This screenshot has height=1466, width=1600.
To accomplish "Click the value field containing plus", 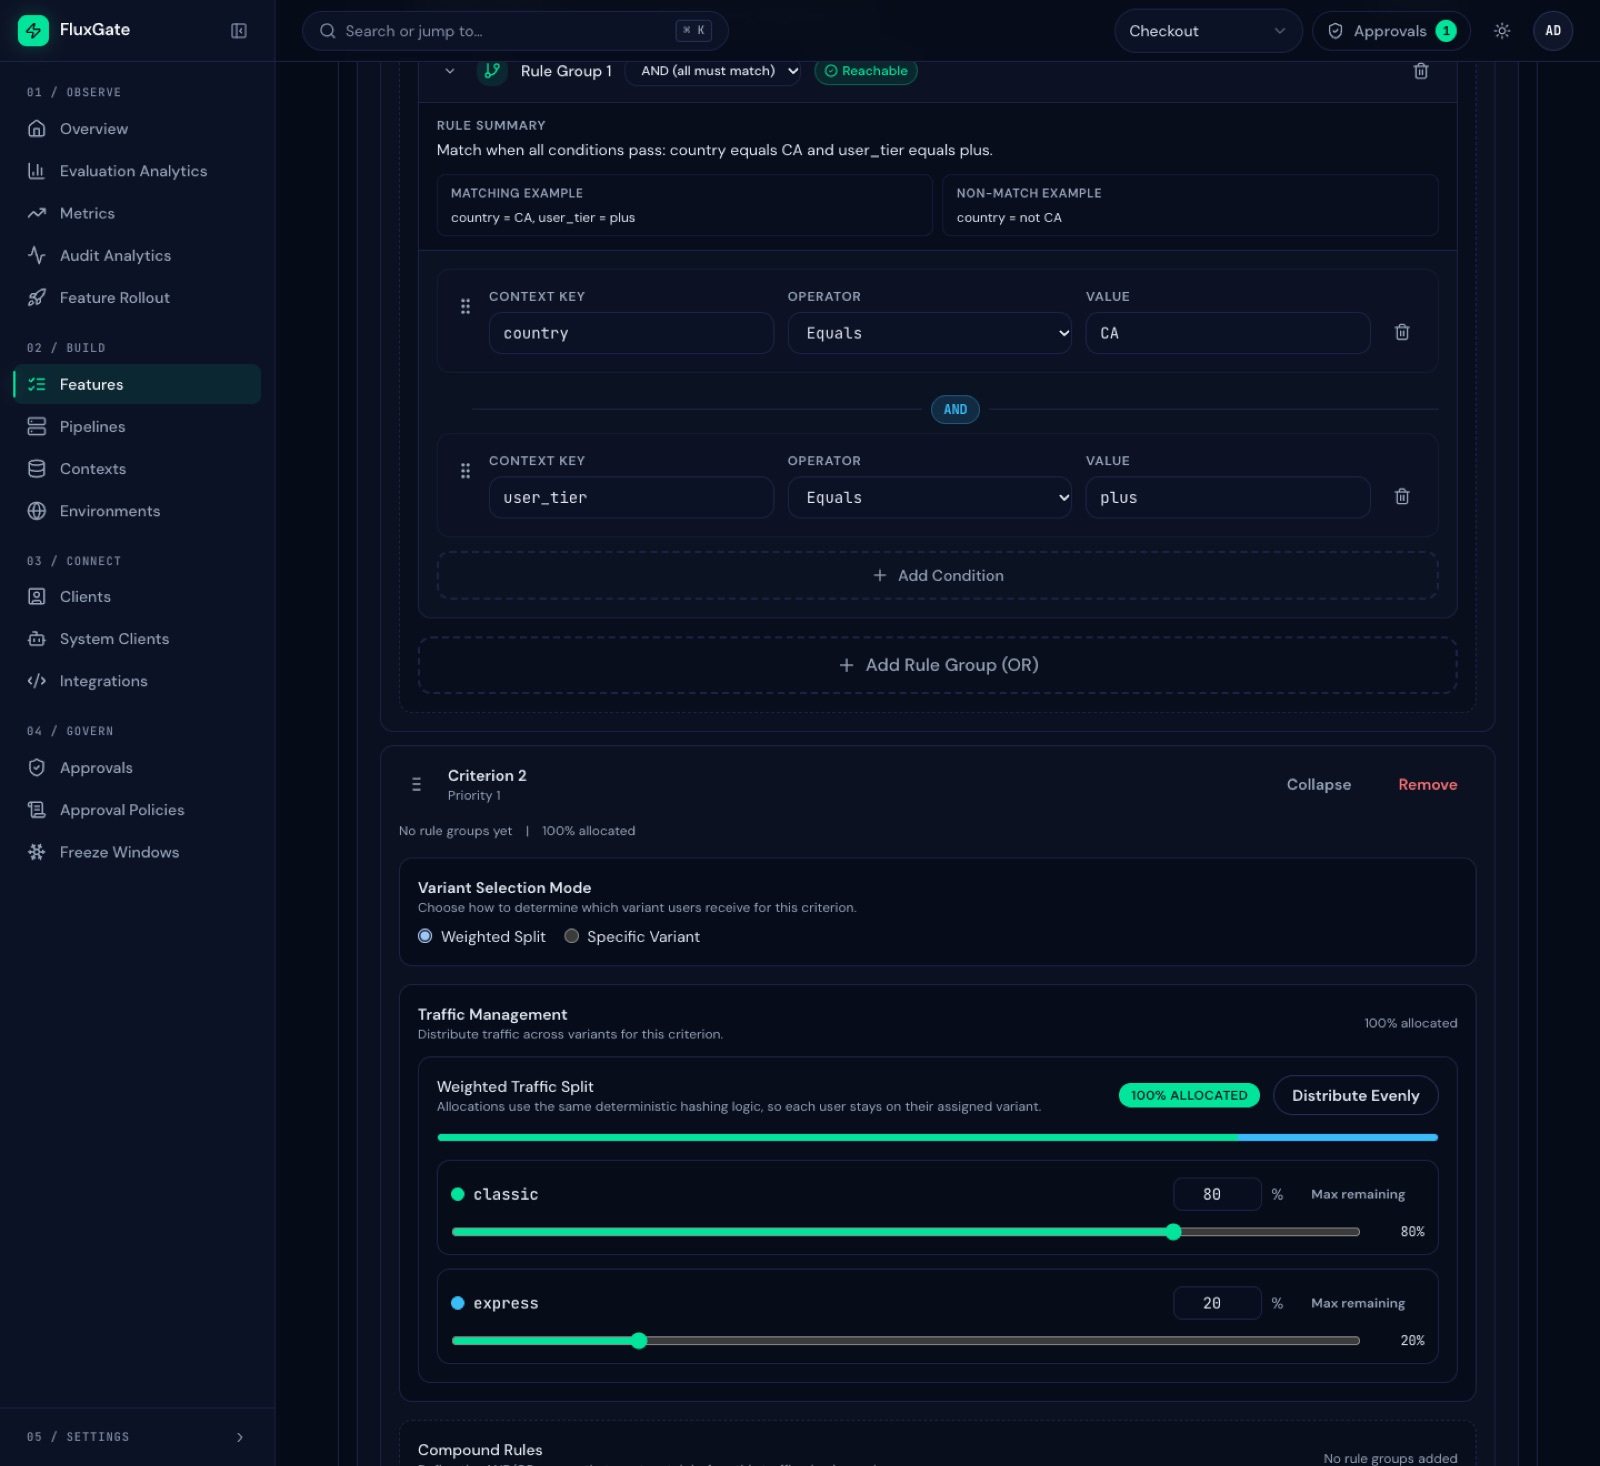I will 1228,497.
